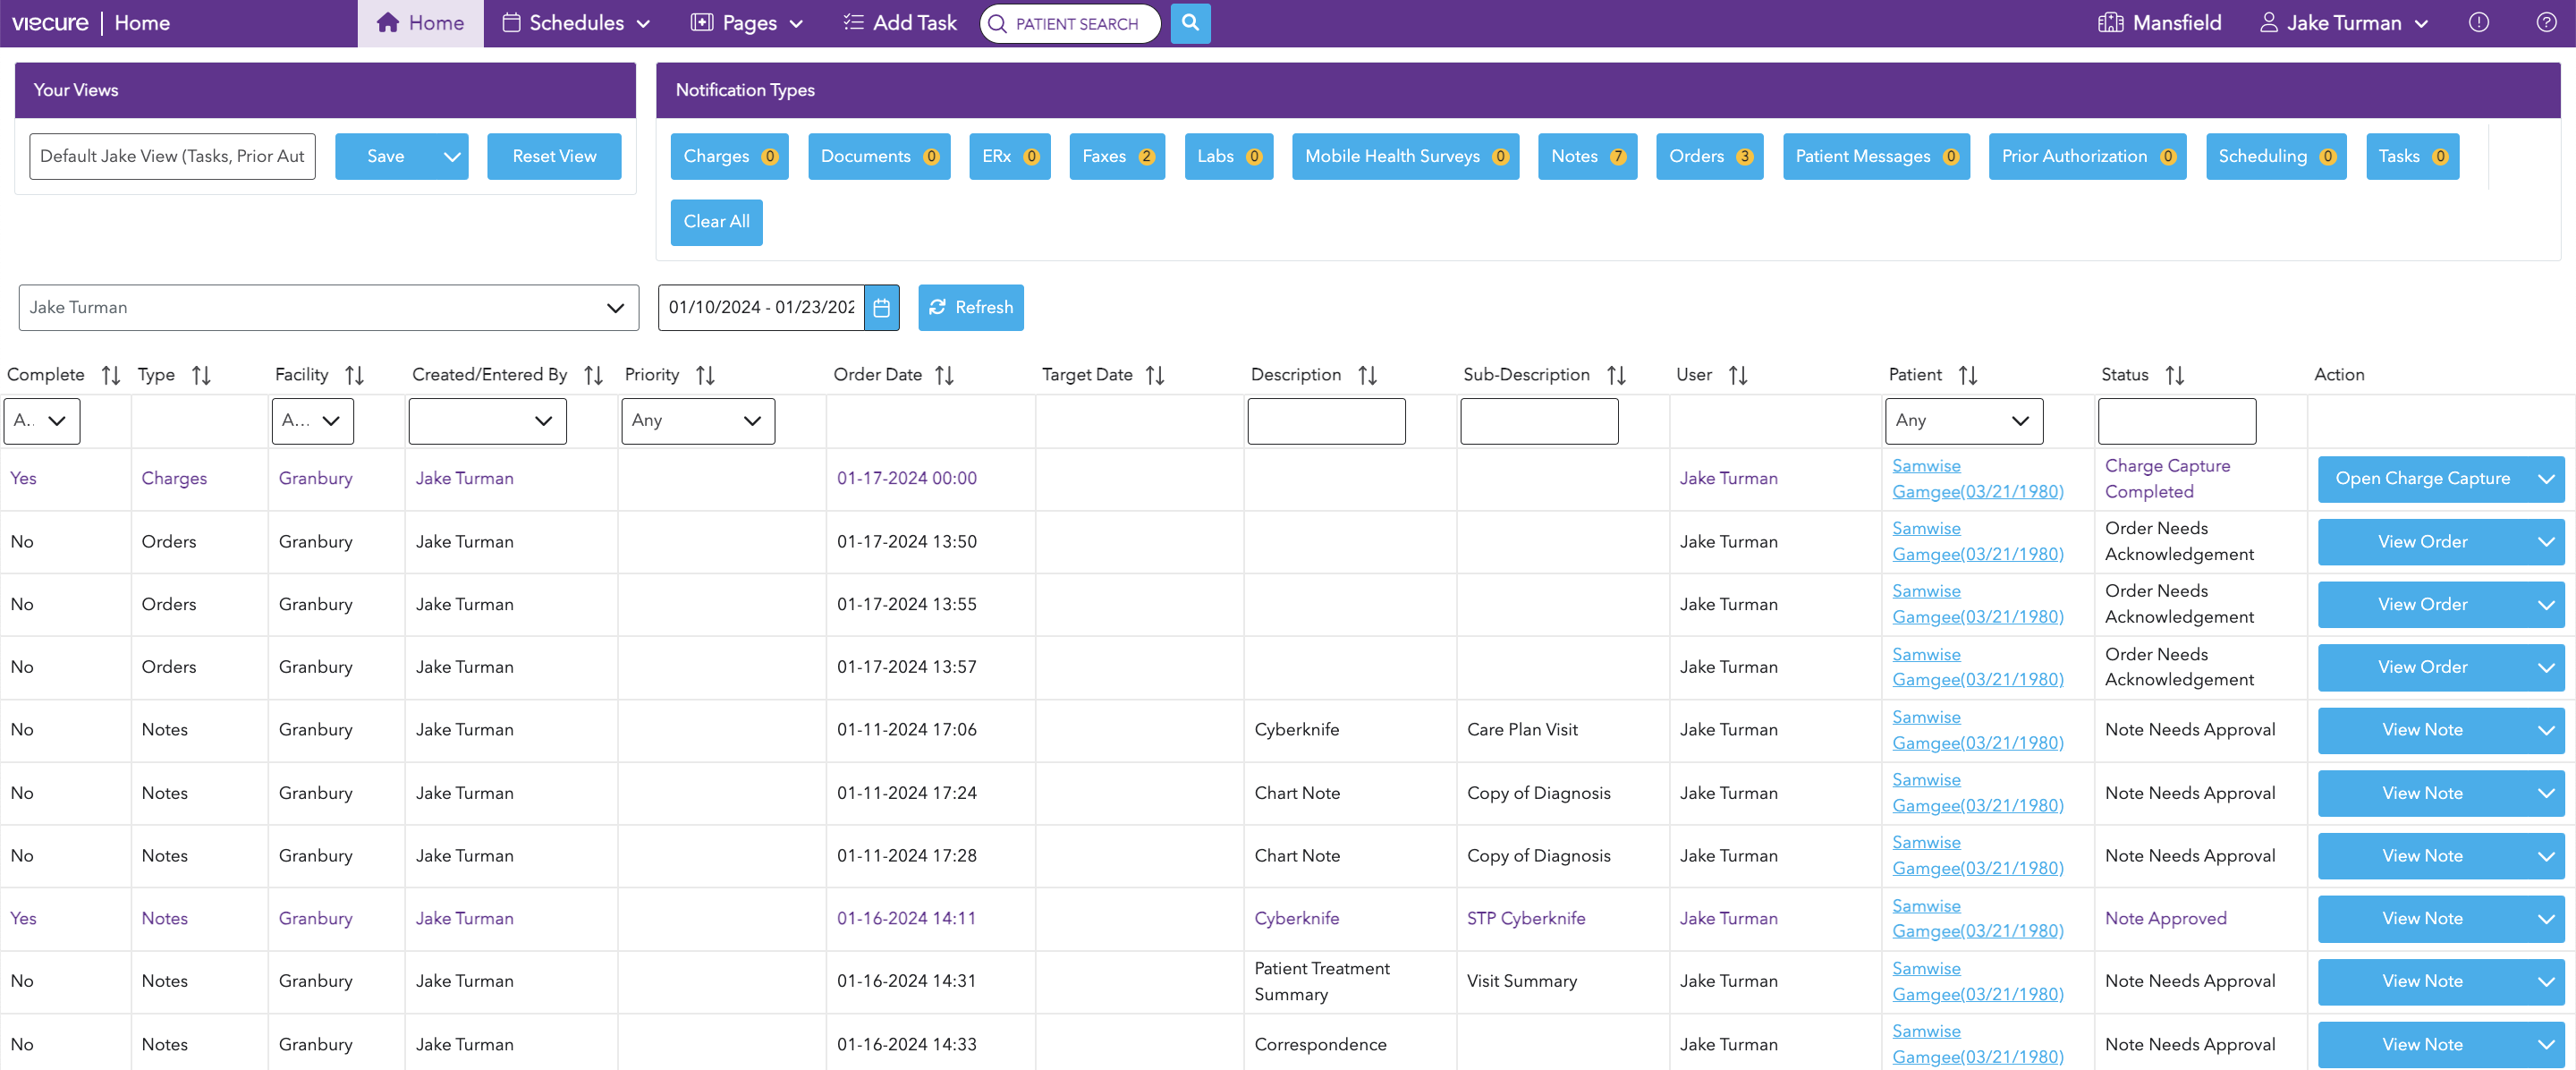2576x1070 pixels.
Task: Click the viecure logo
Action: [x=50, y=22]
